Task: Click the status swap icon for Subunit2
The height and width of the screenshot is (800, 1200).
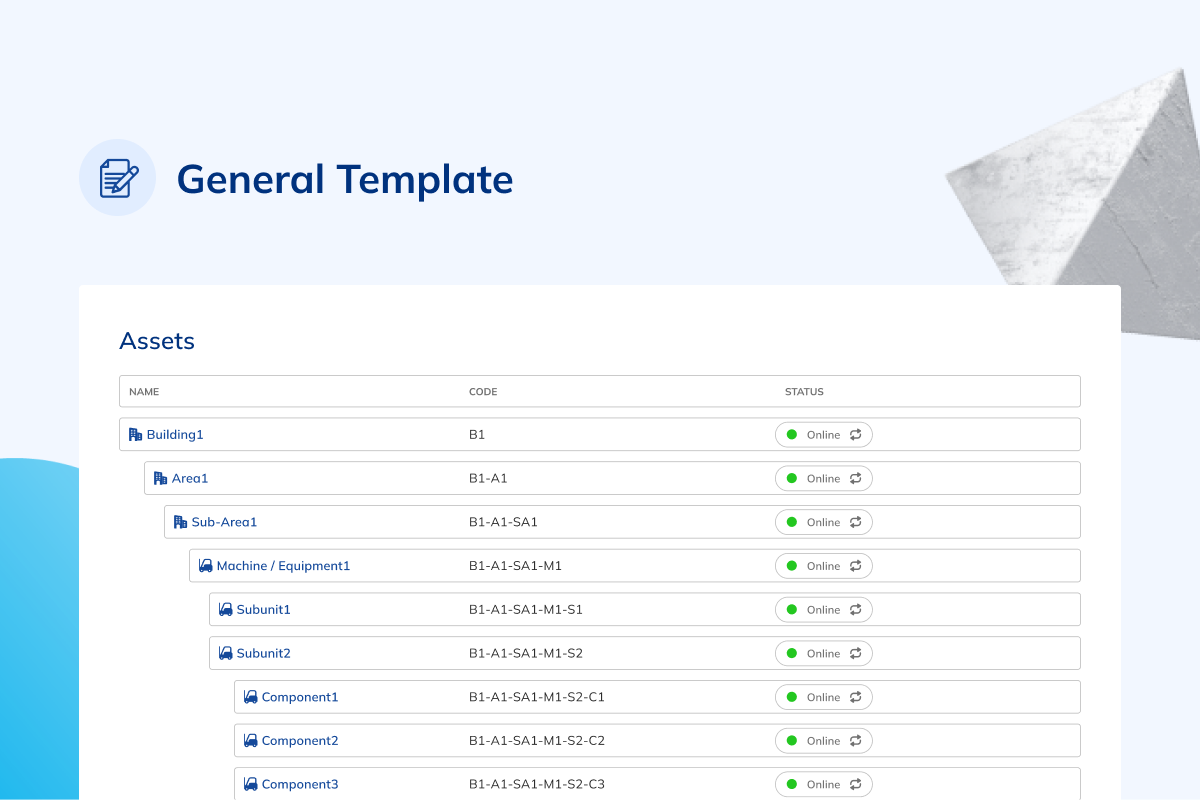Action: [x=855, y=653]
